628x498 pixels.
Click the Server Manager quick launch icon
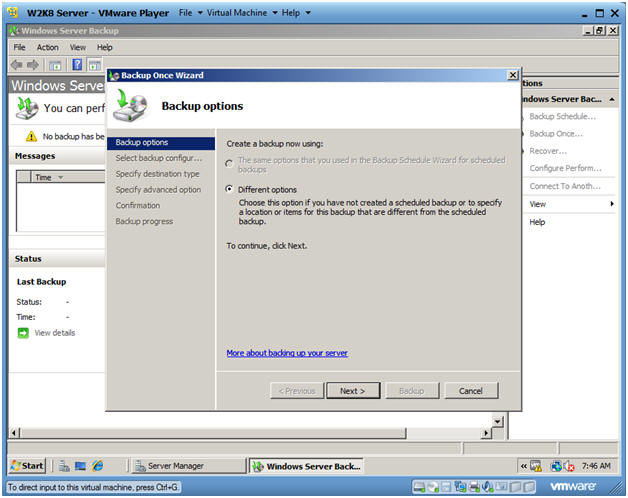coord(64,466)
